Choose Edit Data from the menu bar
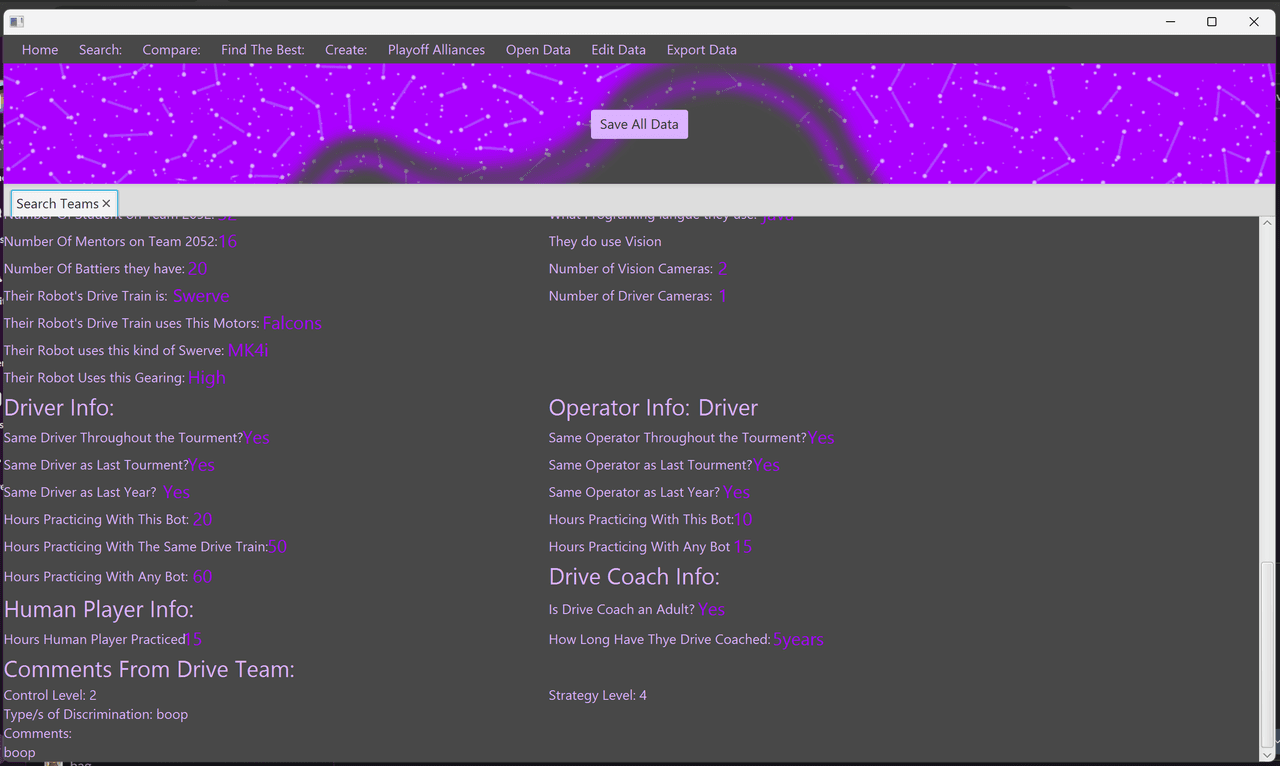Viewport: 1280px width, 766px height. pyautogui.click(x=618, y=50)
